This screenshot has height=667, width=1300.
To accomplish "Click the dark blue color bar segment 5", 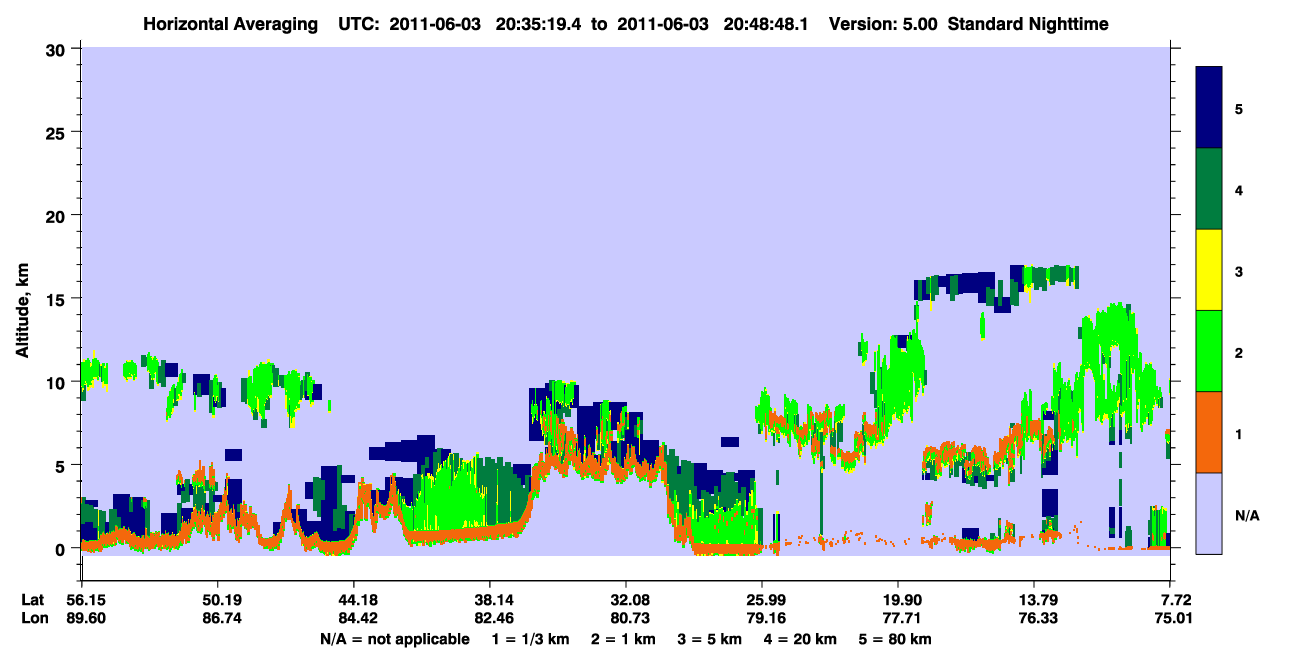I will (x=1209, y=108).
